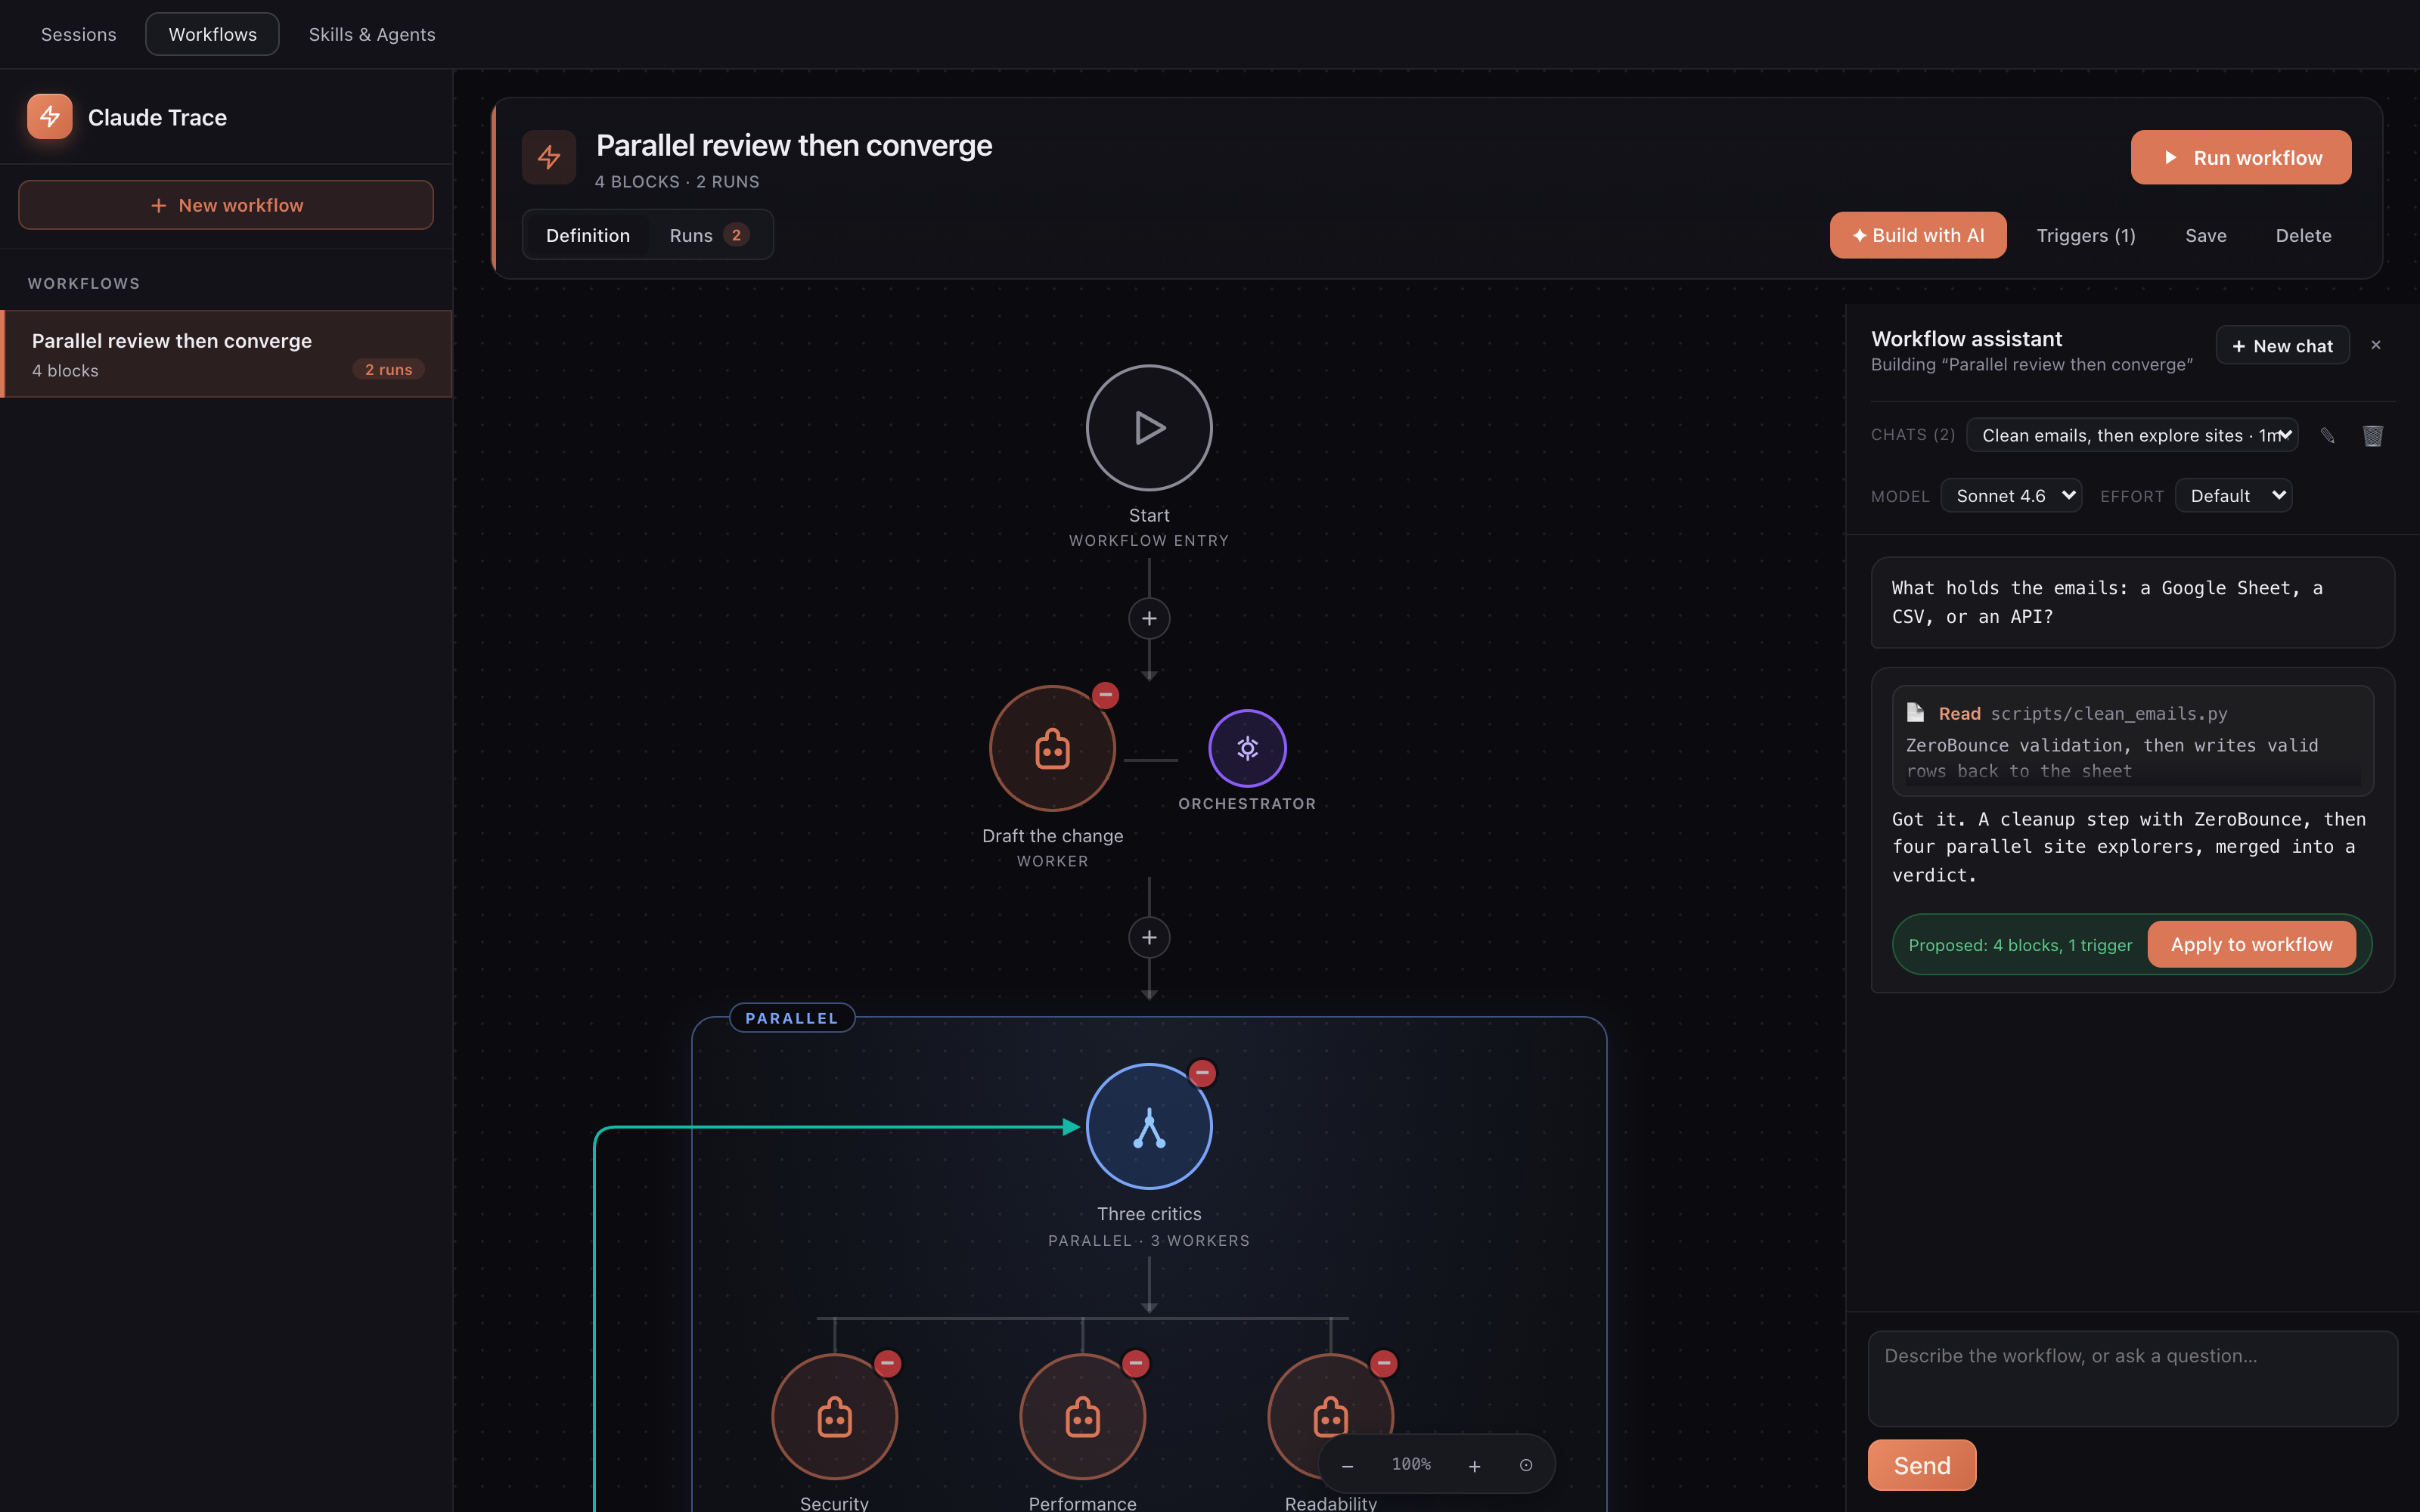This screenshot has height=1512, width=2420.
Task: Click the Parallel review then converge title
Action: [x=794, y=145]
